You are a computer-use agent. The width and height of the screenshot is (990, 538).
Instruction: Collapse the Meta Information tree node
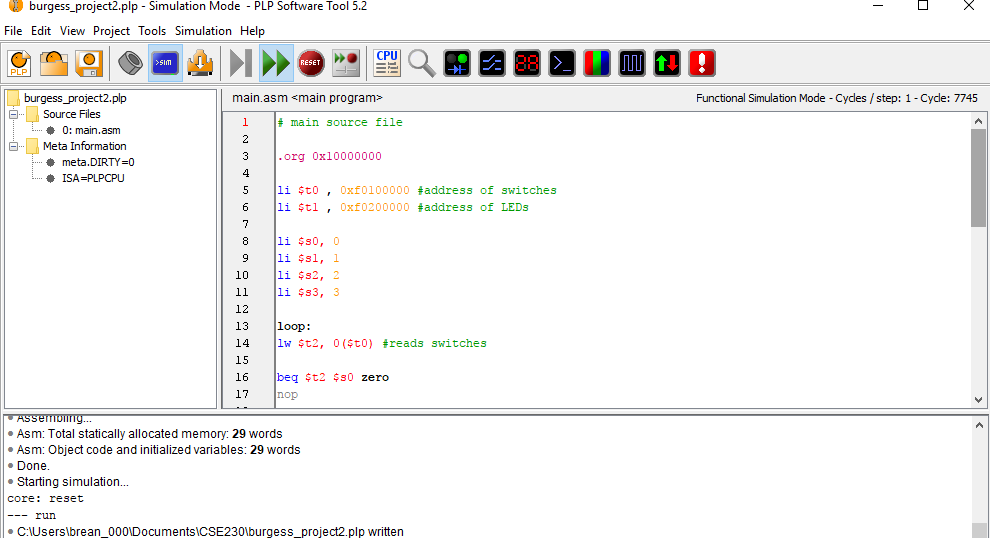[15, 146]
